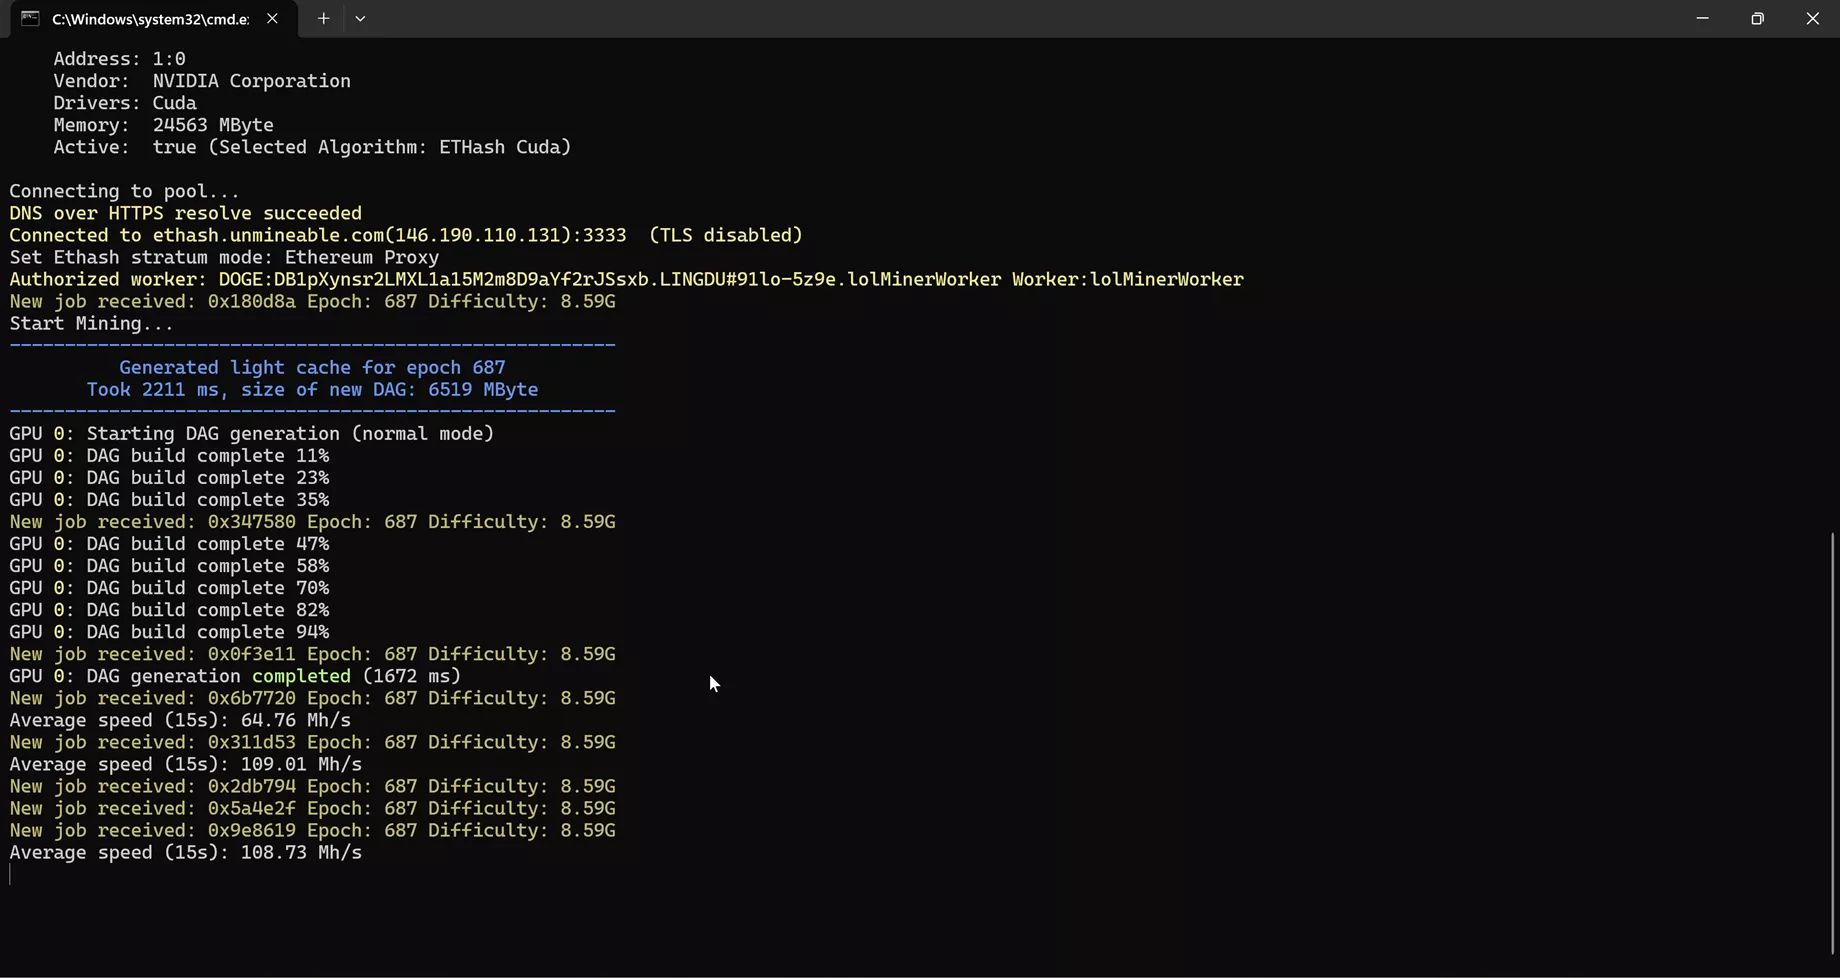
Task: Click the job 0x5a4e2f received line
Action: point(312,807)
